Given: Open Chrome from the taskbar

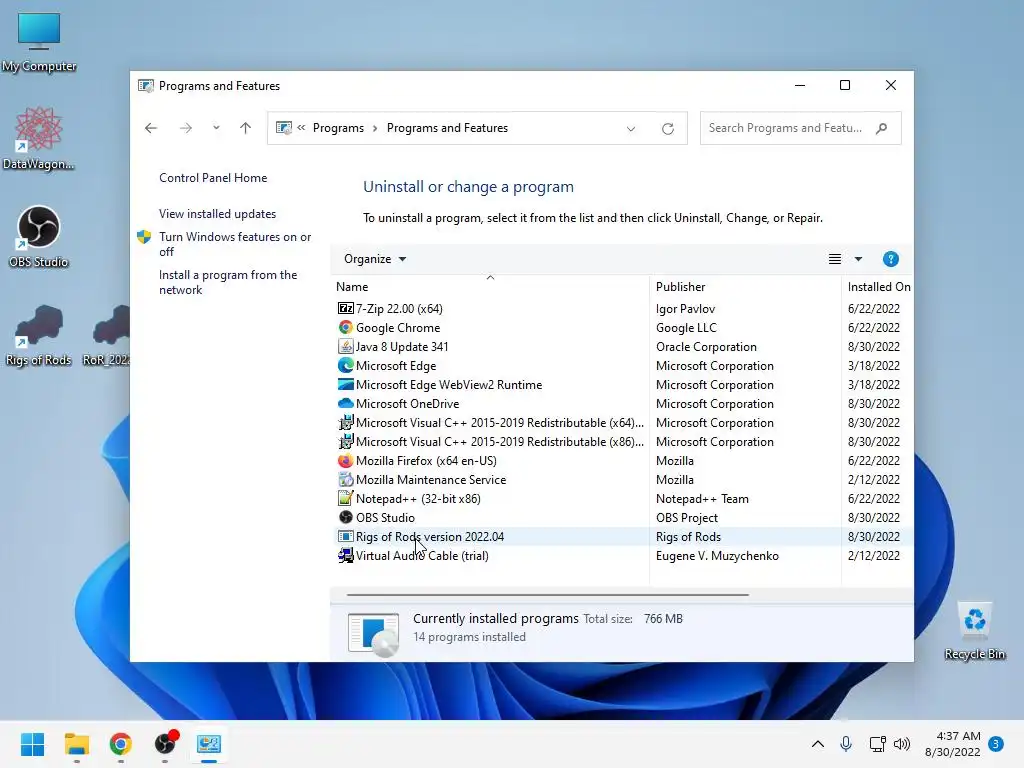Looking at the screenshot, I should (x=121, y=744).
